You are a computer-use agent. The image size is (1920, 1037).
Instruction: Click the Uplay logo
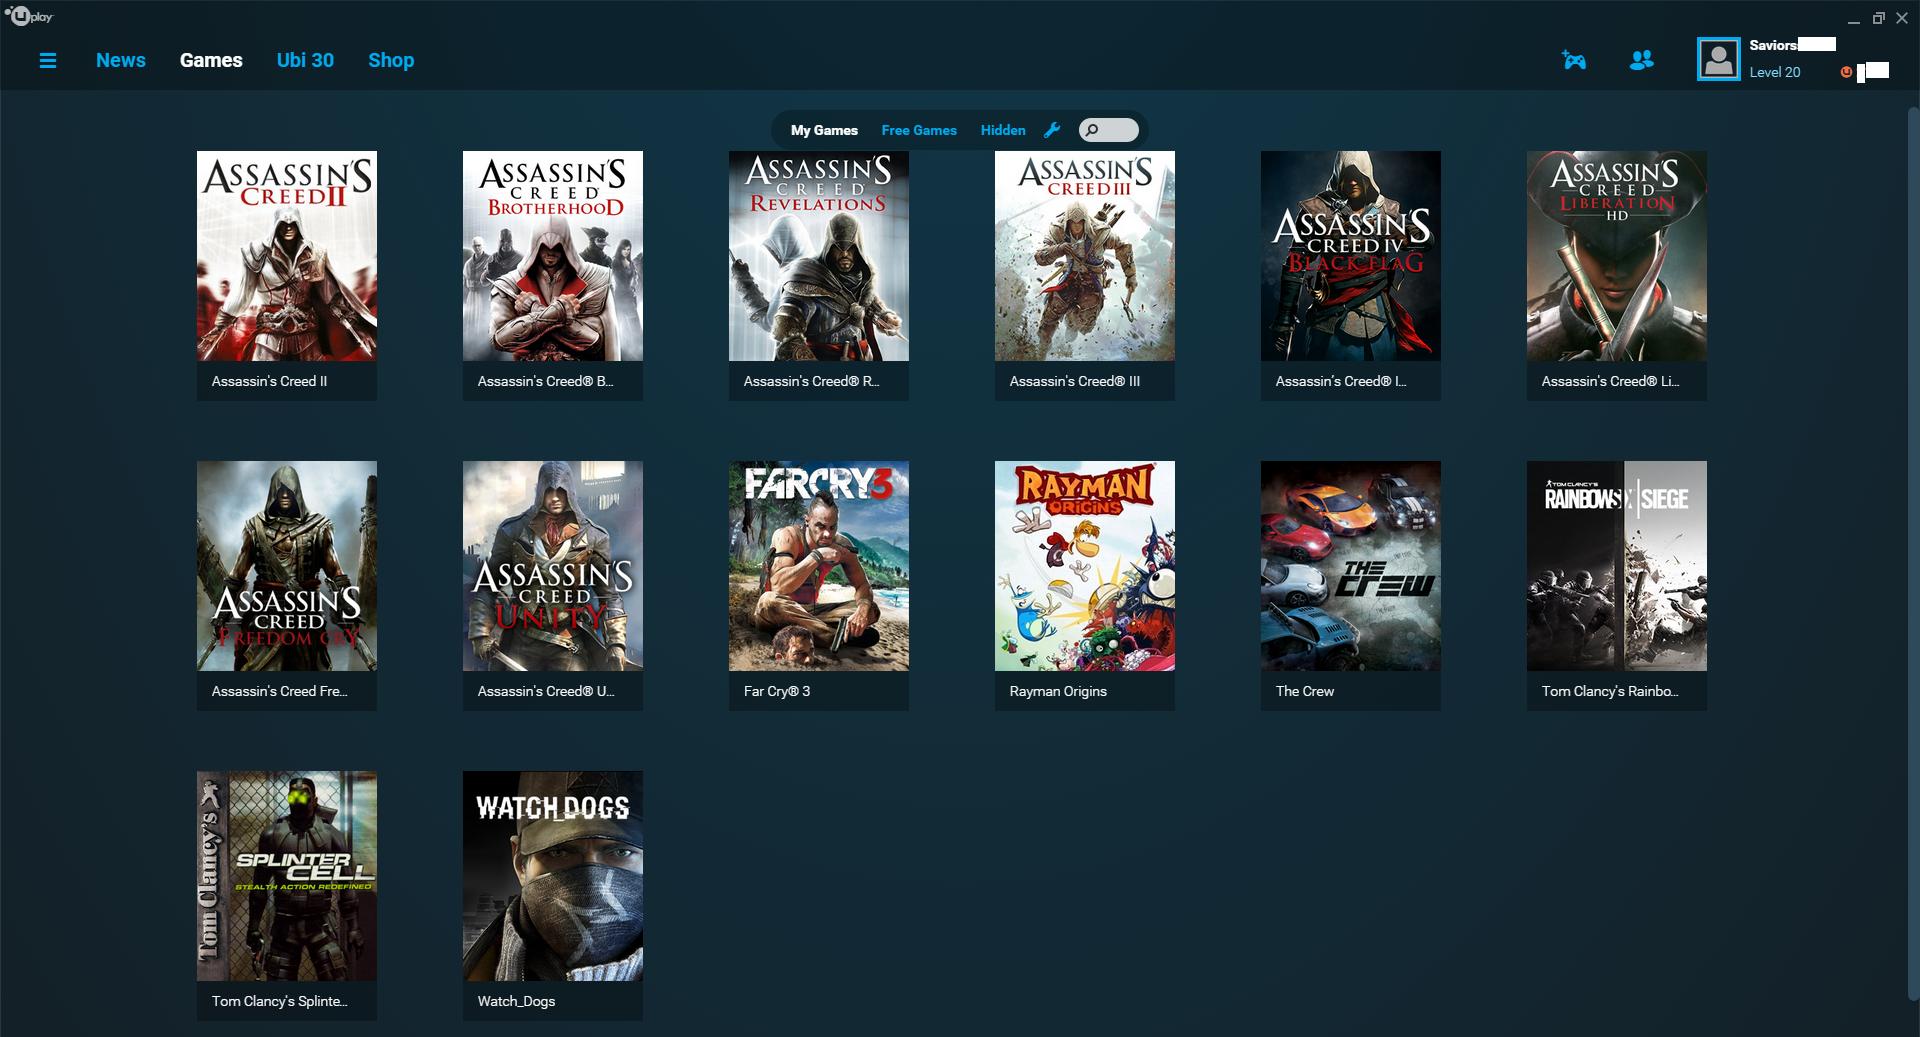[x=29, y=17]
